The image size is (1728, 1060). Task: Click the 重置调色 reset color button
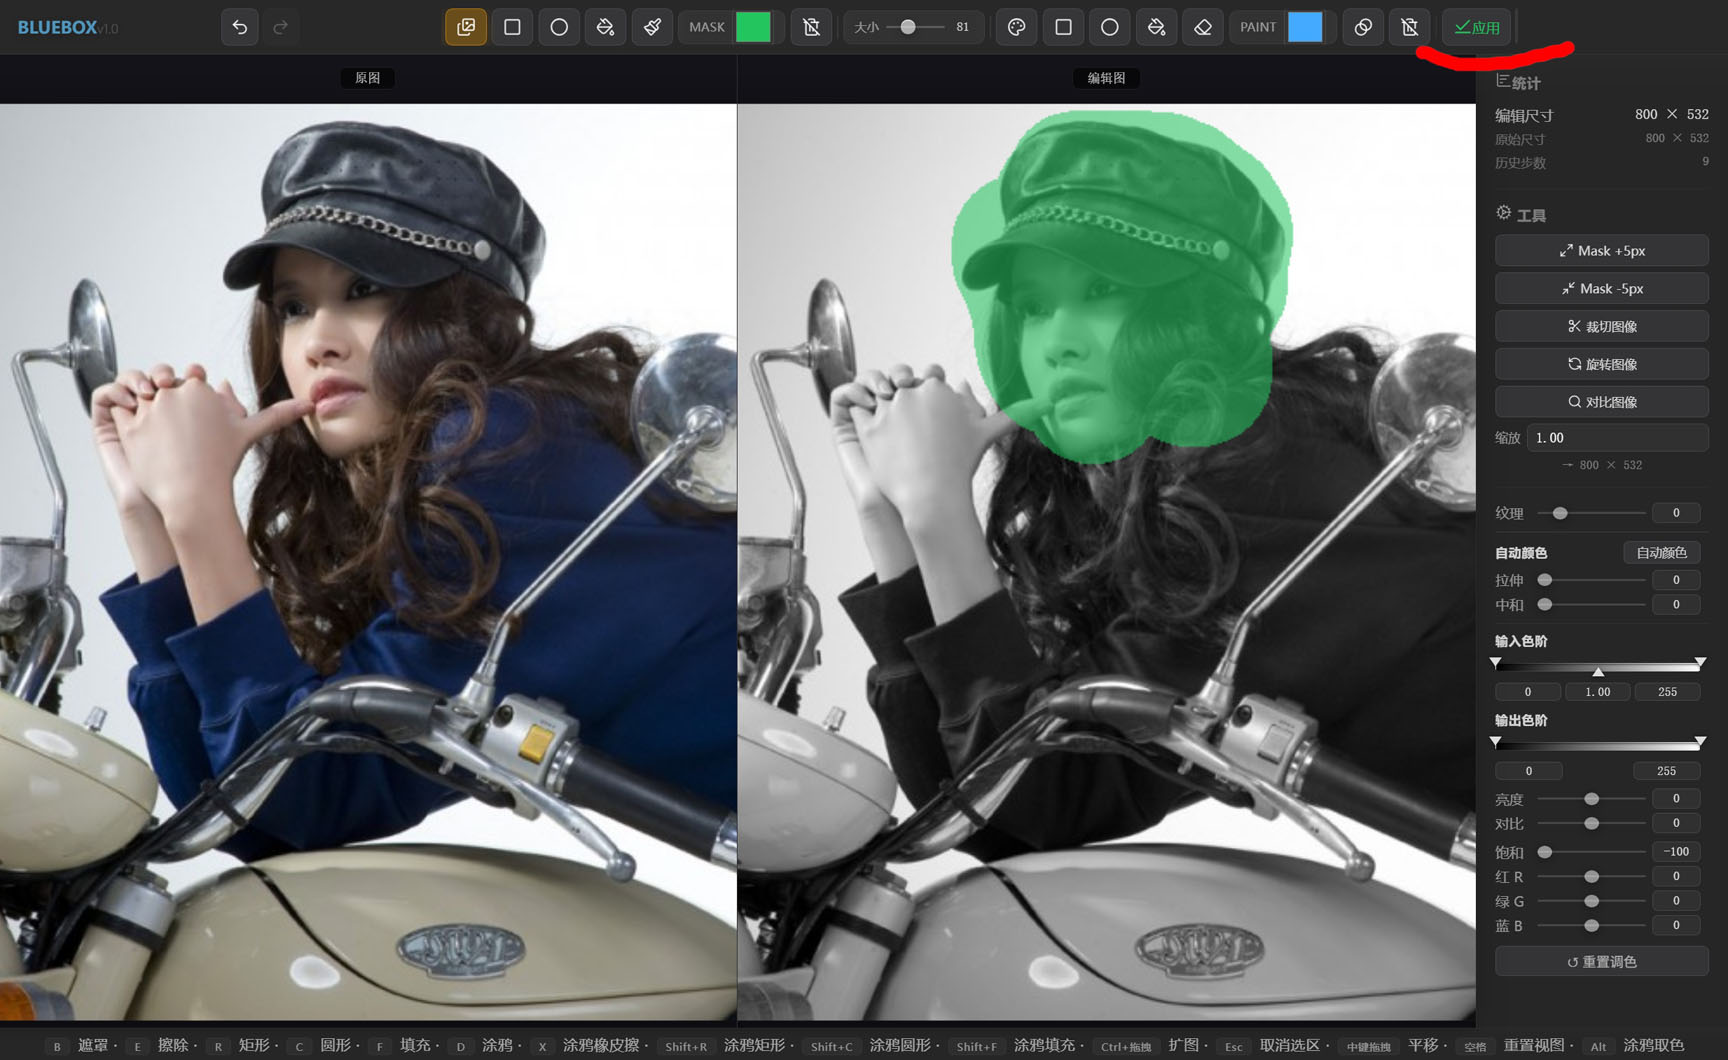click(1601, 961)
